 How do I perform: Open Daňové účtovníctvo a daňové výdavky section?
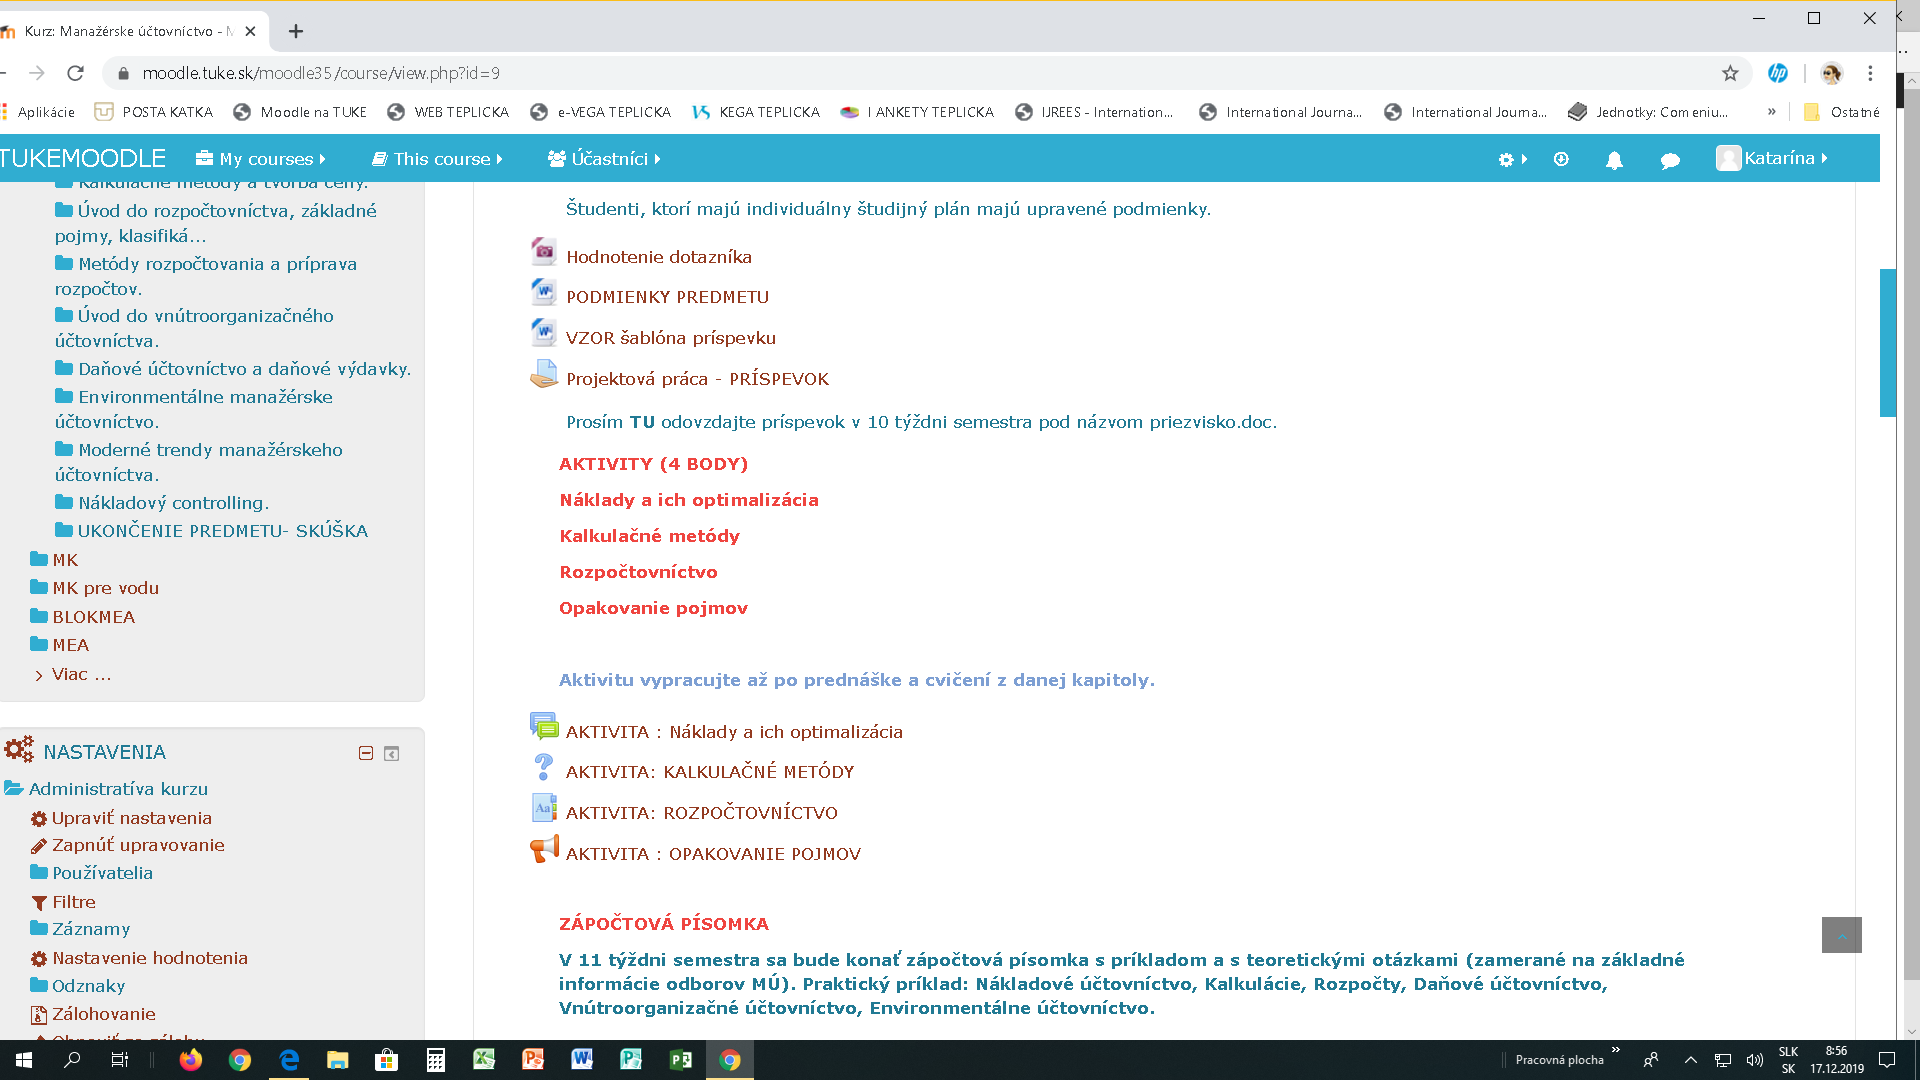coord(244,369)
